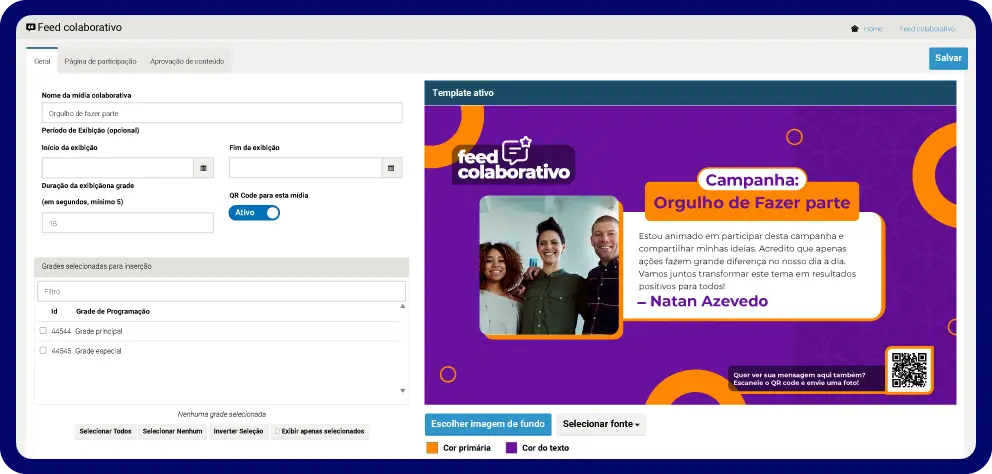Pick the orange Cor primária swatch
The width and height of the screenshot is (992, 474).
pyautogui.click(x=432, y=448)
